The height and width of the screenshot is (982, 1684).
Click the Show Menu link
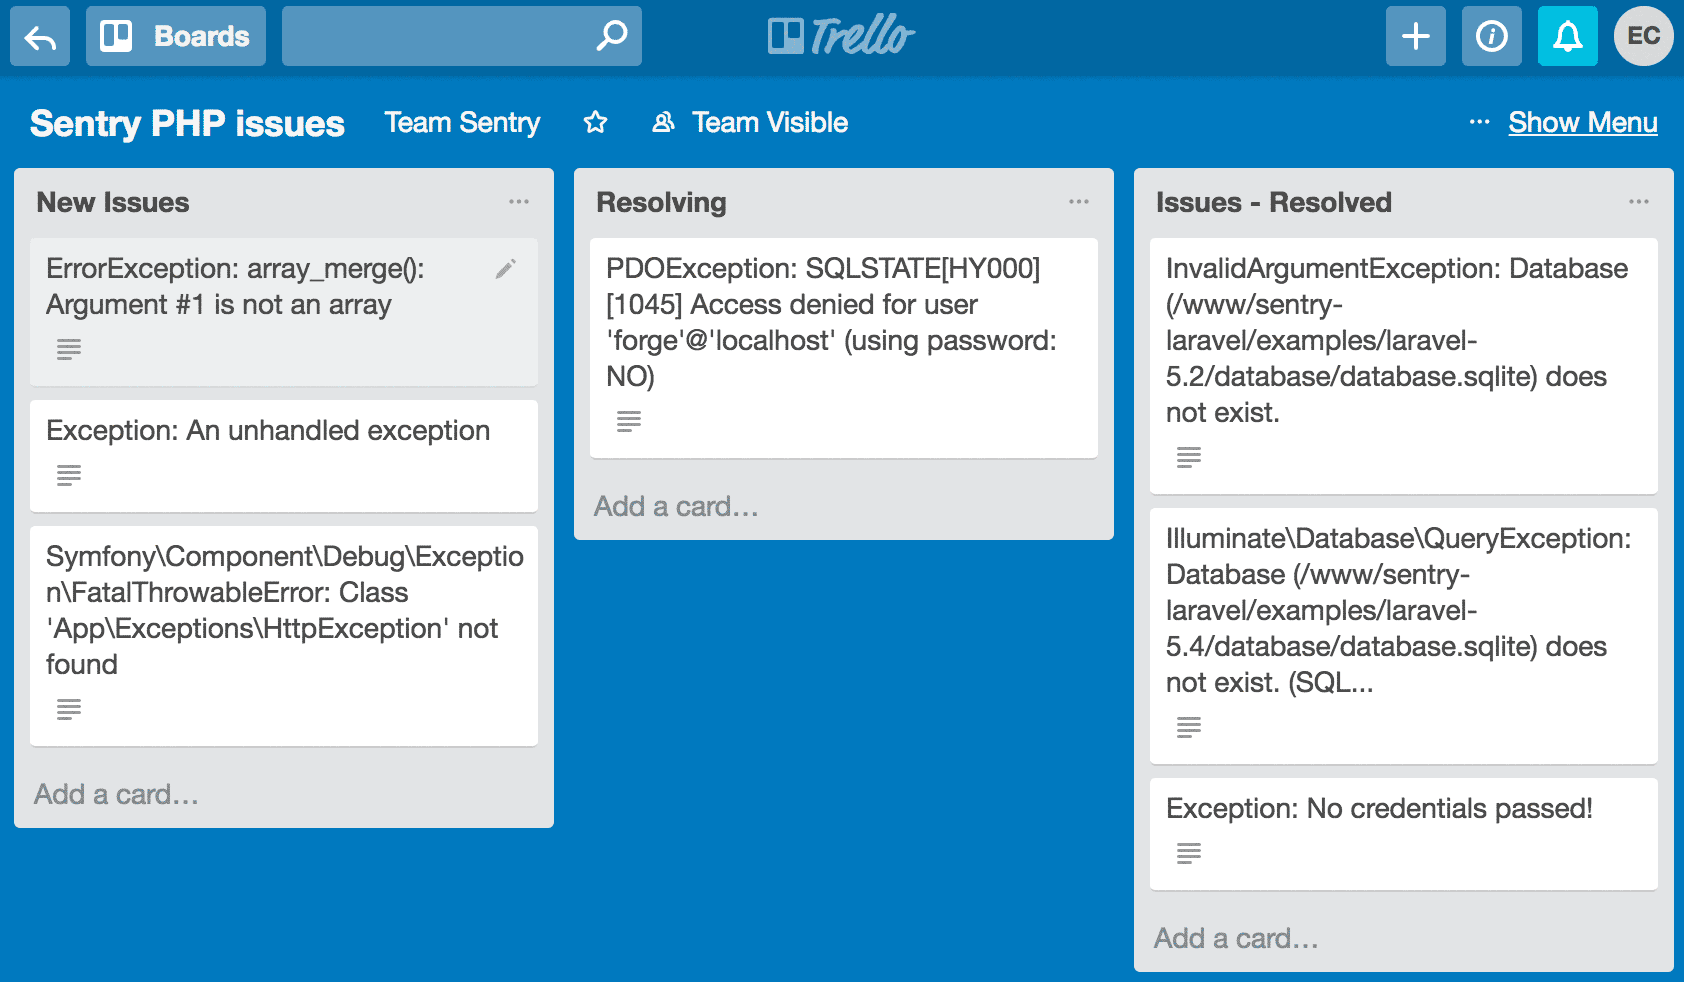click(x=1582, y=123)
